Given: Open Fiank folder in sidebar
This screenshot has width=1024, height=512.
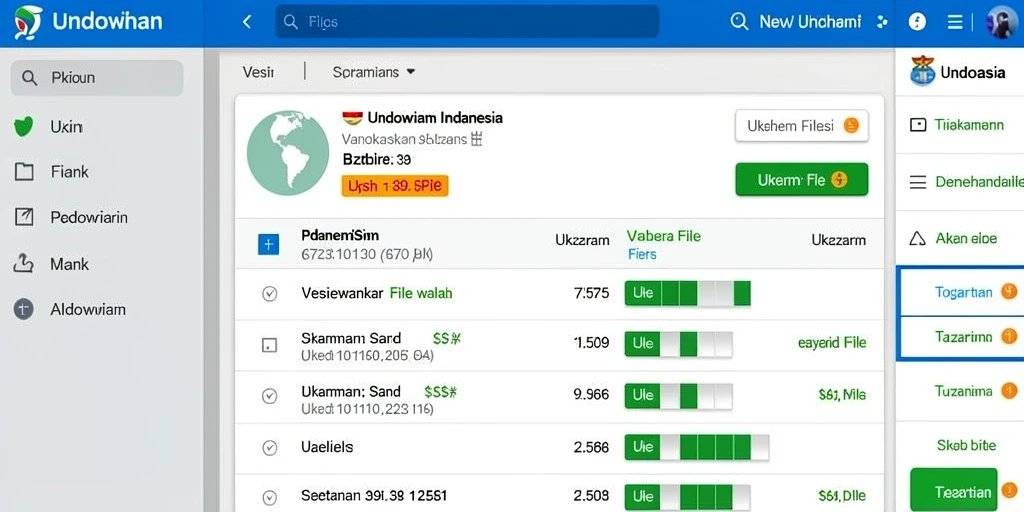Looking at the screenshot, I should pos(69,172).
